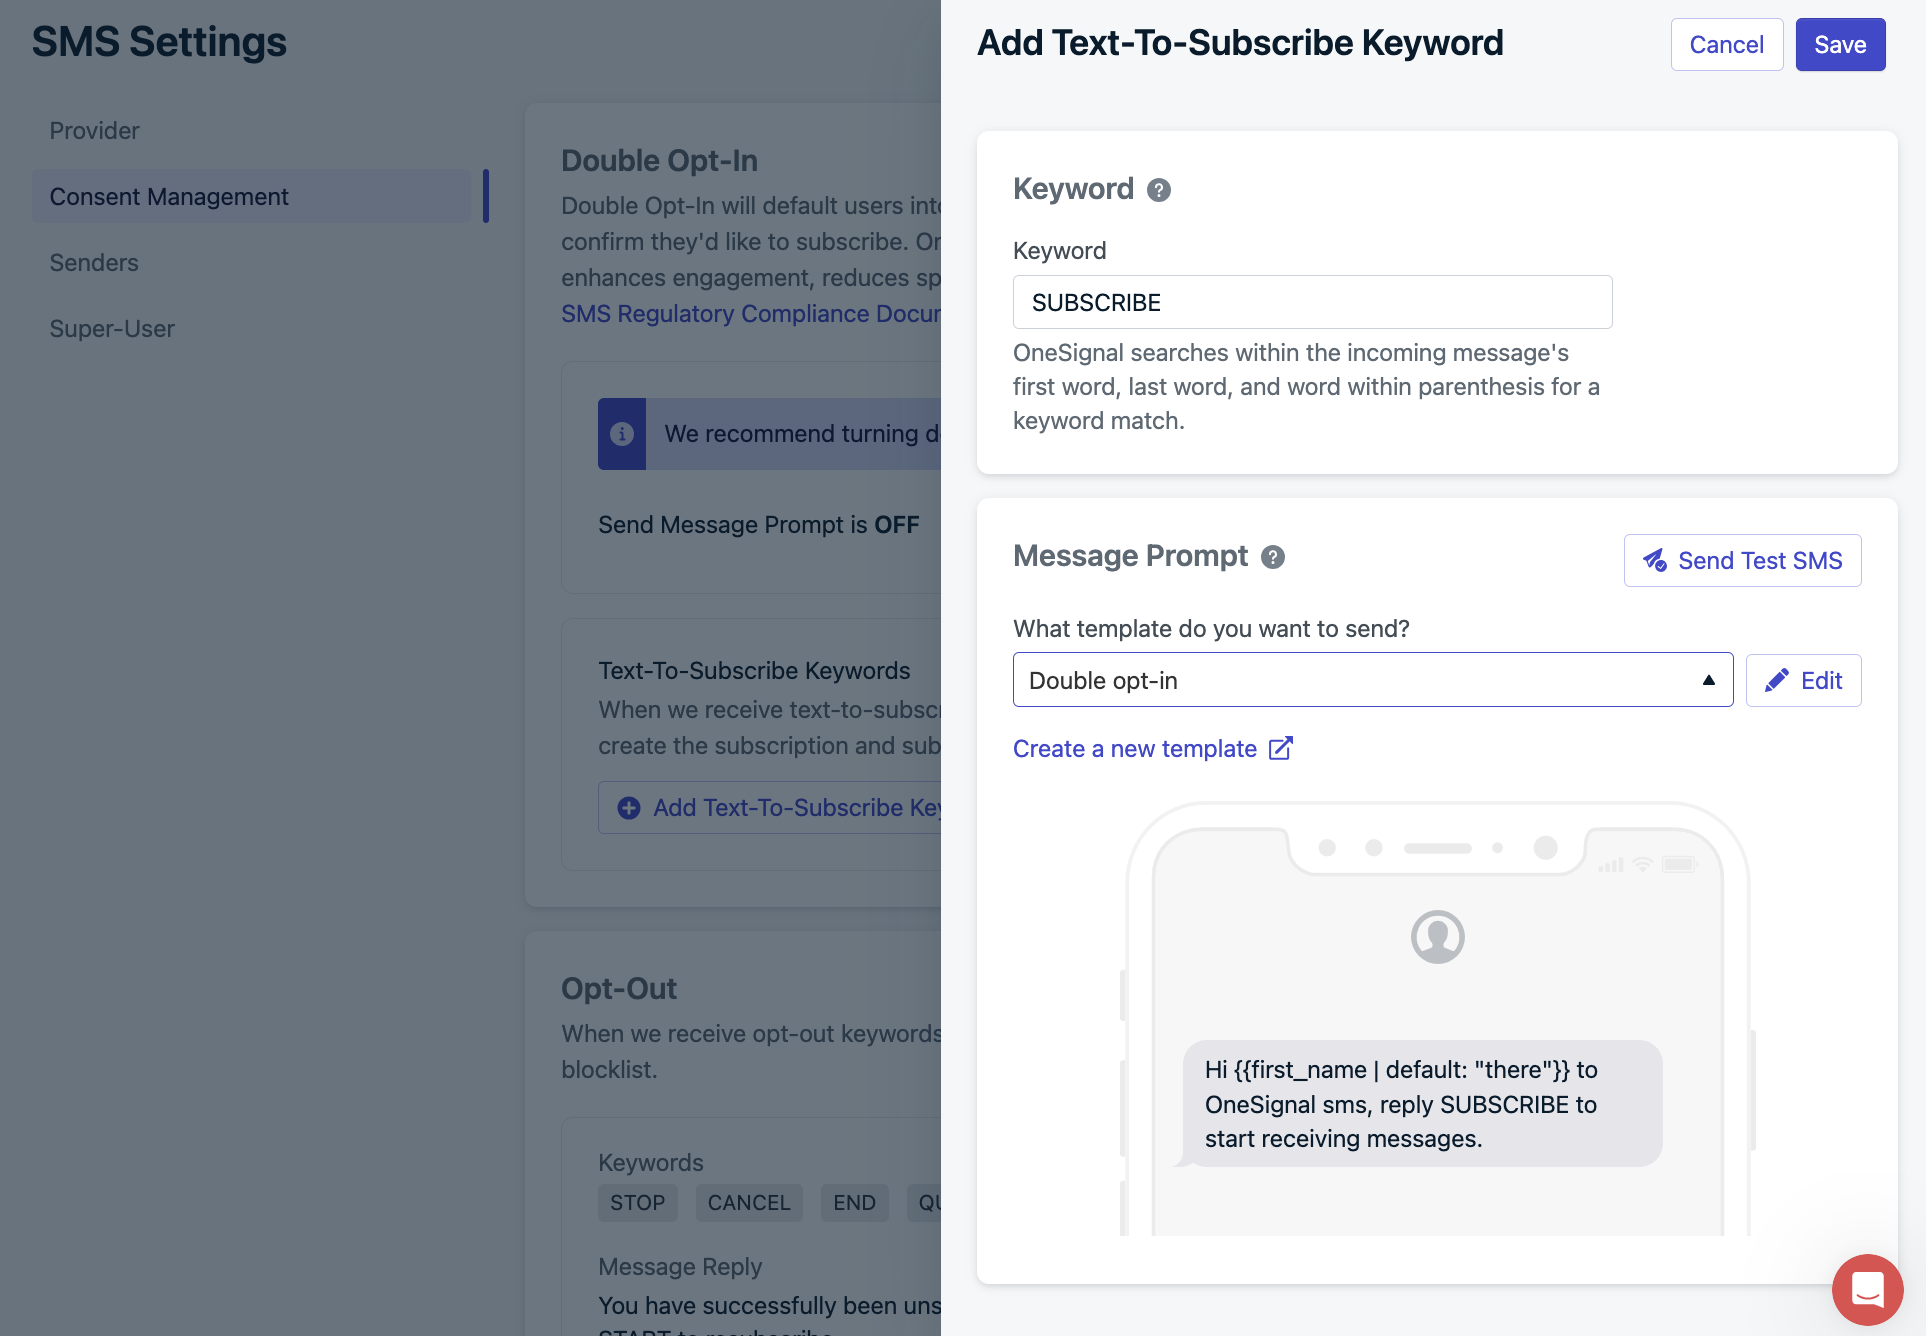Click the plus icon on Add Text-To-Subscribe Keyword
The image size is (1926, 1336).
[x=629, y=808]
